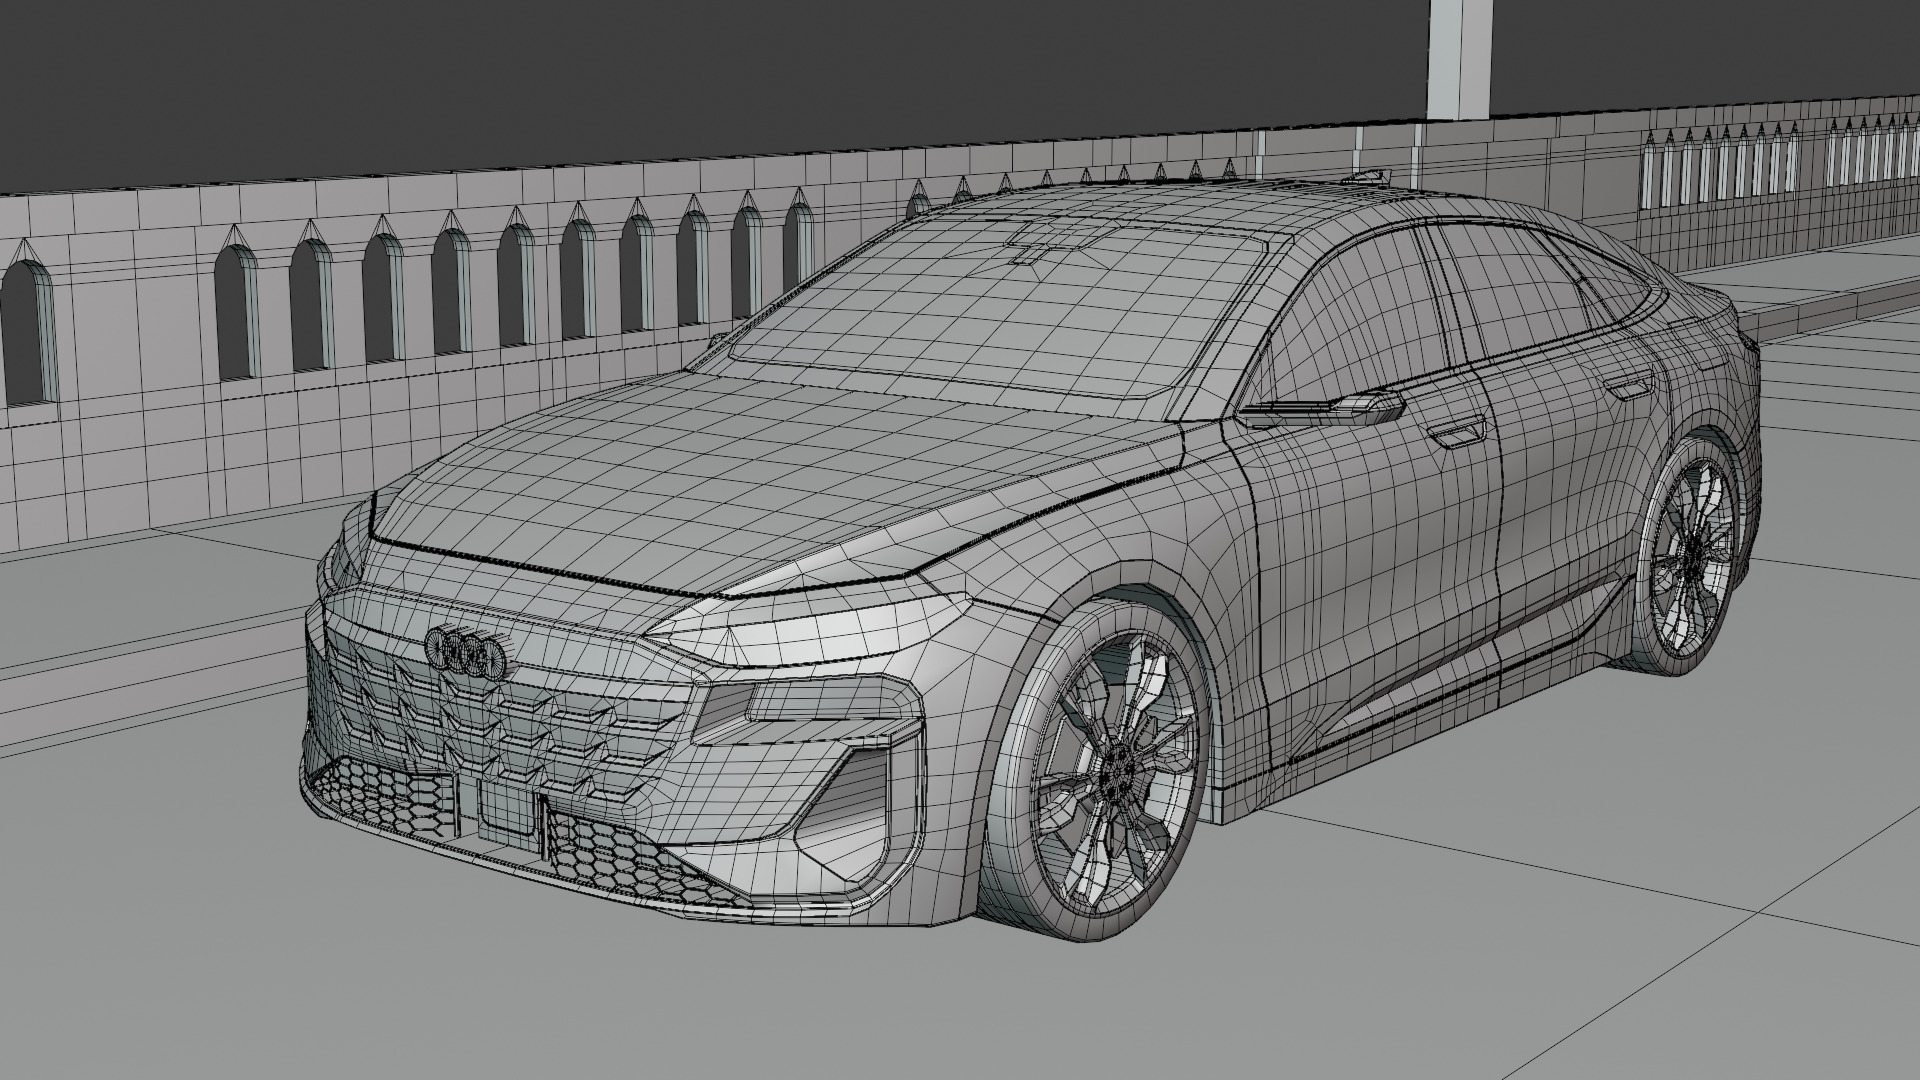This screenshot has height=1080, width=1920.
Task: Select the rear door handle
Action: 1630,386
